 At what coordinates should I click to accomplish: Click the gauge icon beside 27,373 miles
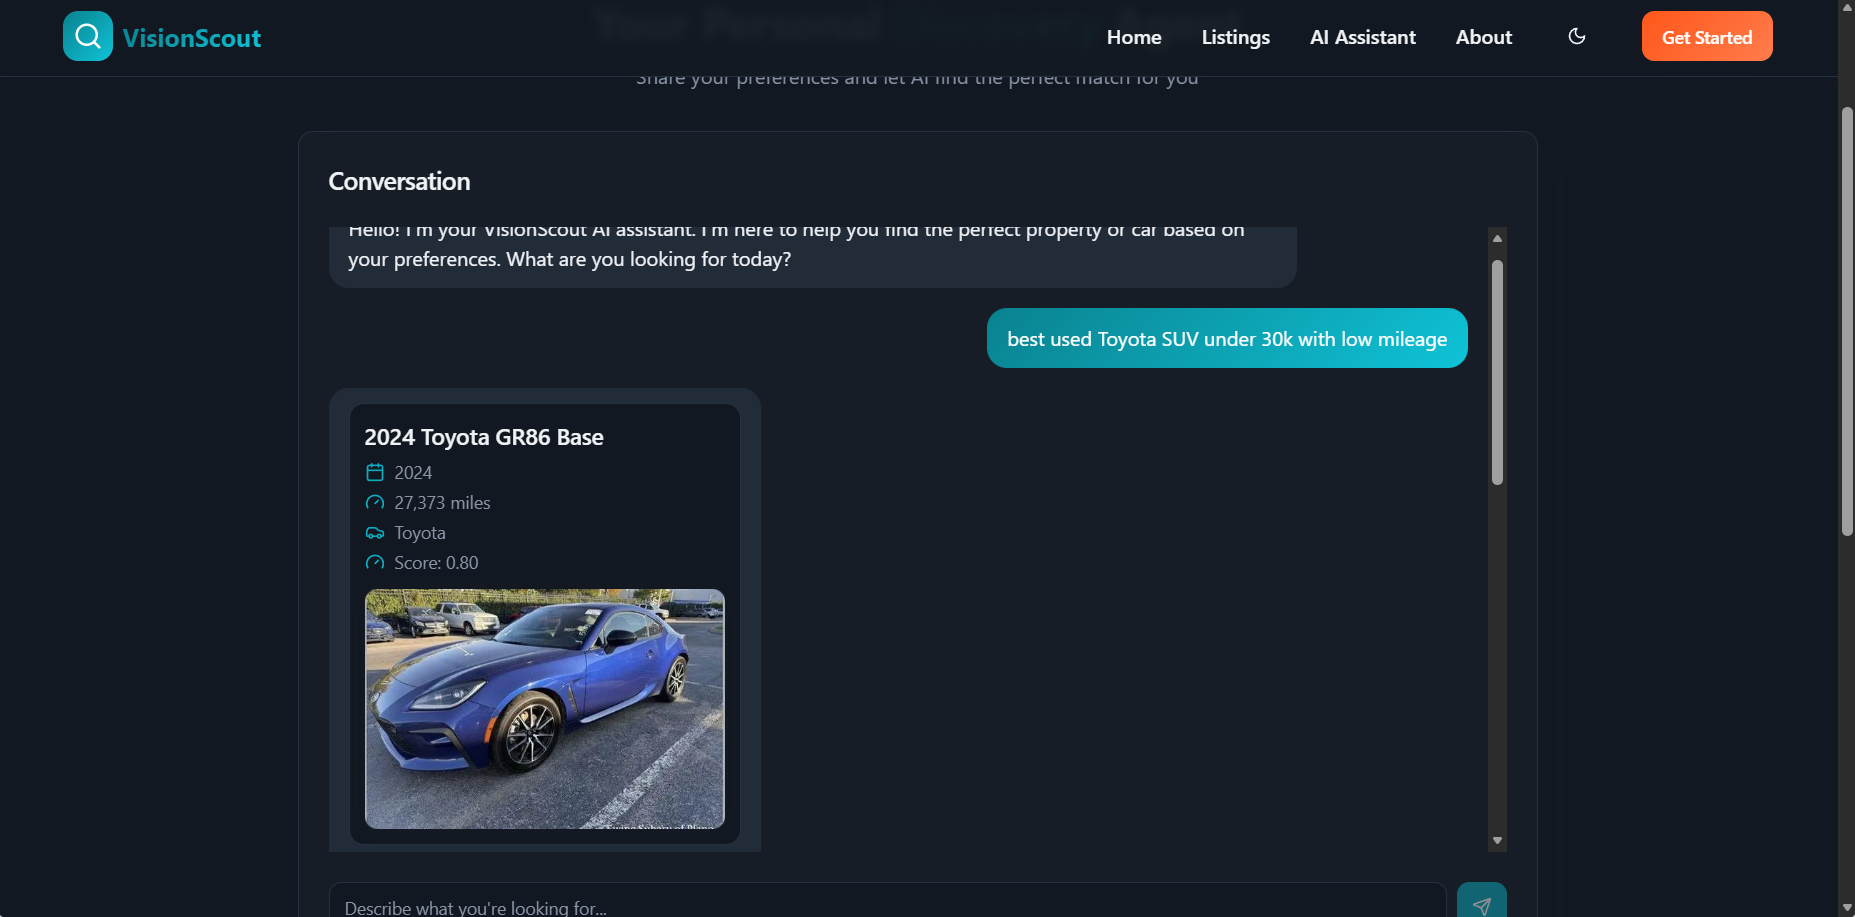pos(375,502)
